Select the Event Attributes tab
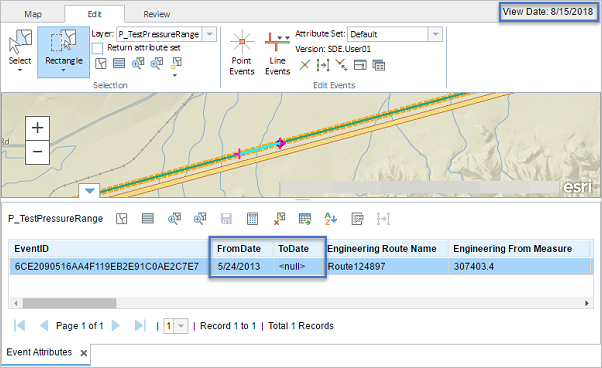This screenshot has width=602, height=368. tap(39, 352)
